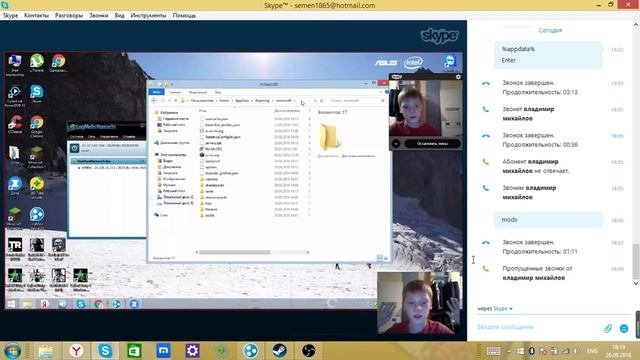This screenshot has width=640, height=360.
Task: Click 'Roaming' in the Explorer address path
Action: click(x=262, y=100)
